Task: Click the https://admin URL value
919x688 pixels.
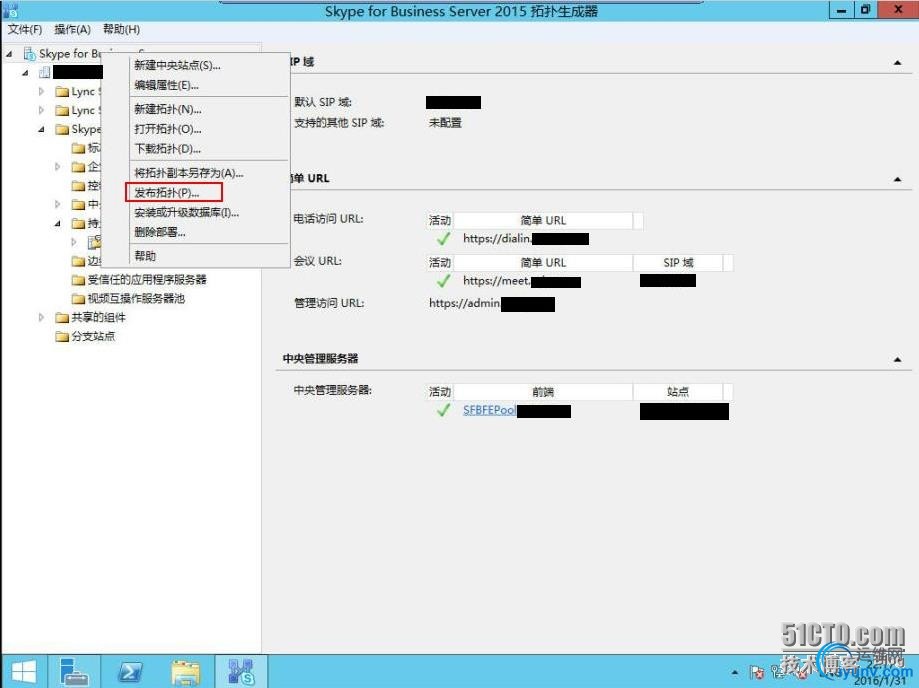Action: [465, 303]
